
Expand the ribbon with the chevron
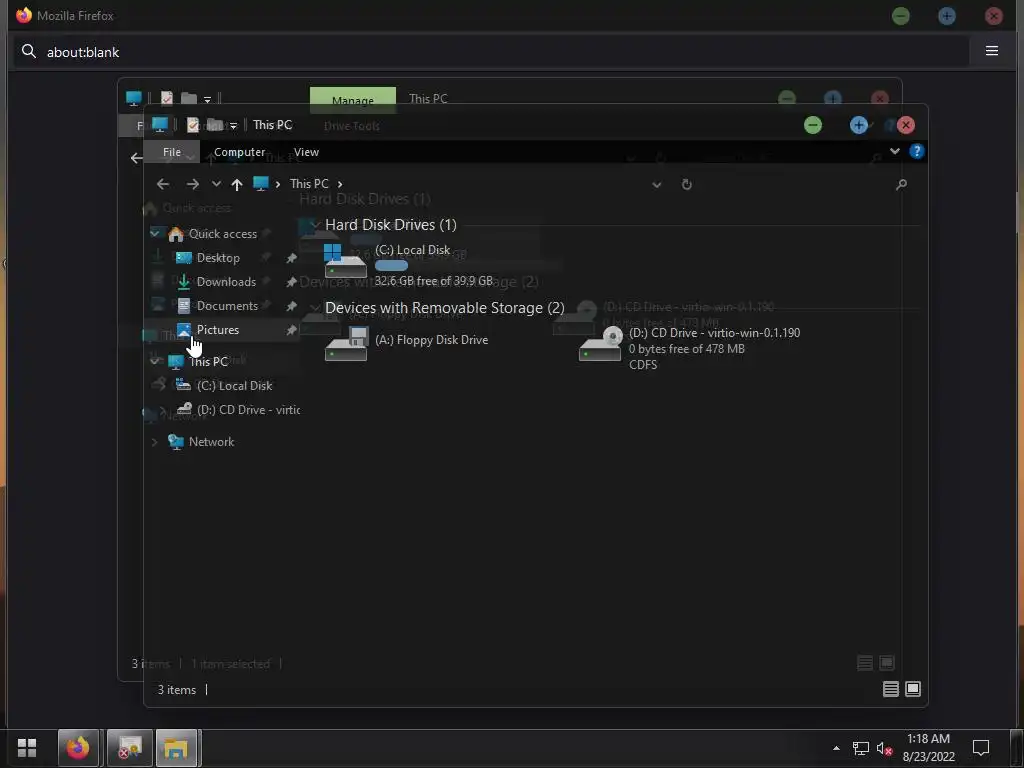pyautogui.click(x=894, y=152)
